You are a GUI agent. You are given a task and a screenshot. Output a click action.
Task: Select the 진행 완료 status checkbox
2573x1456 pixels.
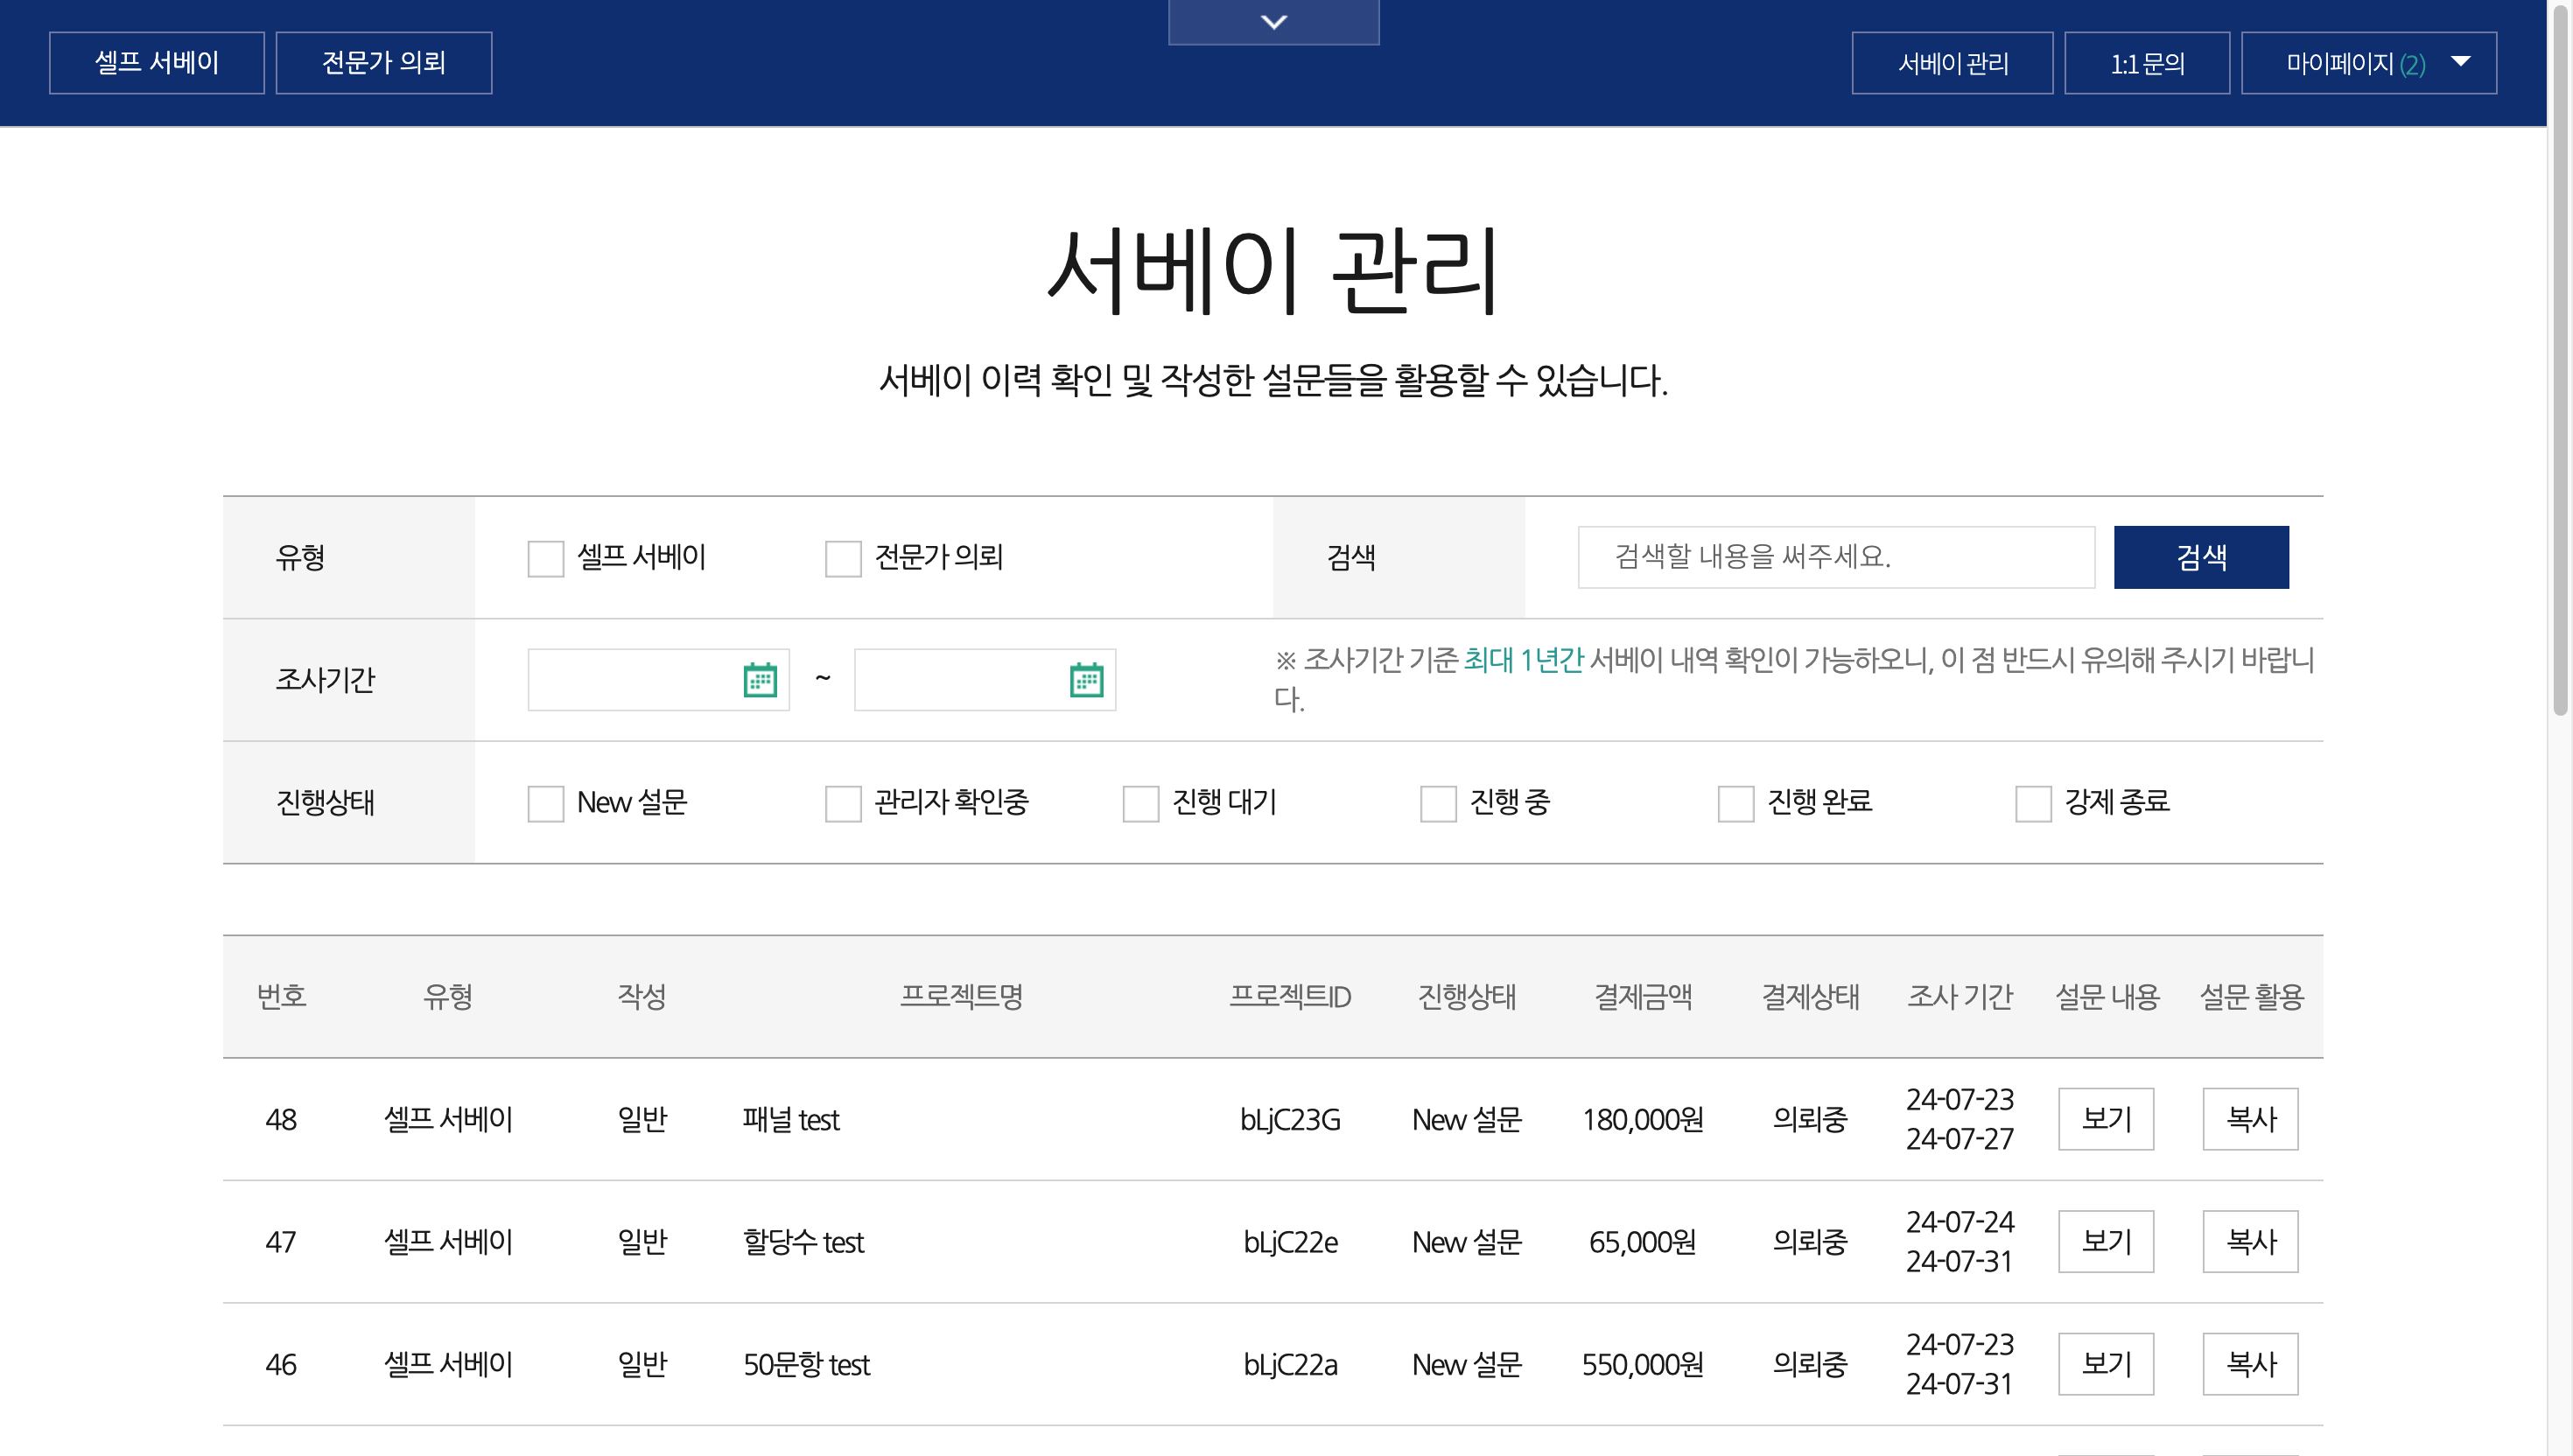pos(1736,803)
